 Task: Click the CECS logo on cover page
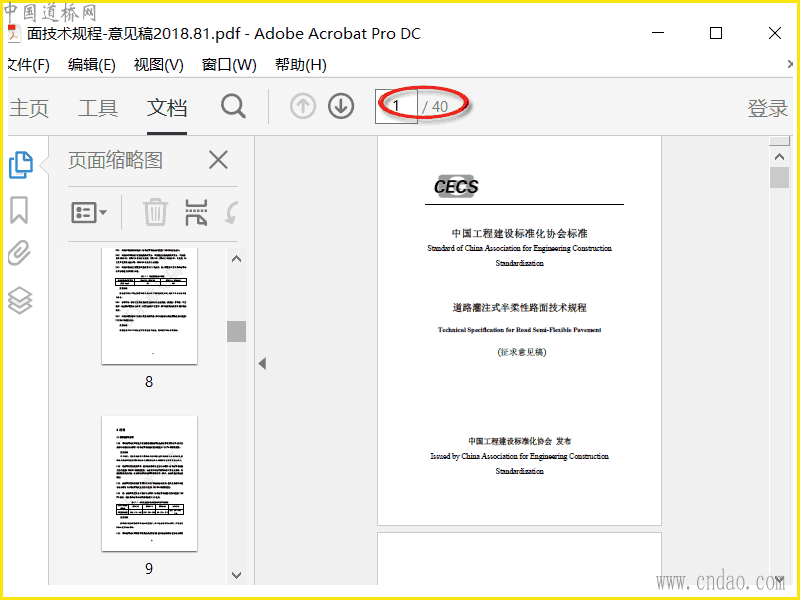456,187
